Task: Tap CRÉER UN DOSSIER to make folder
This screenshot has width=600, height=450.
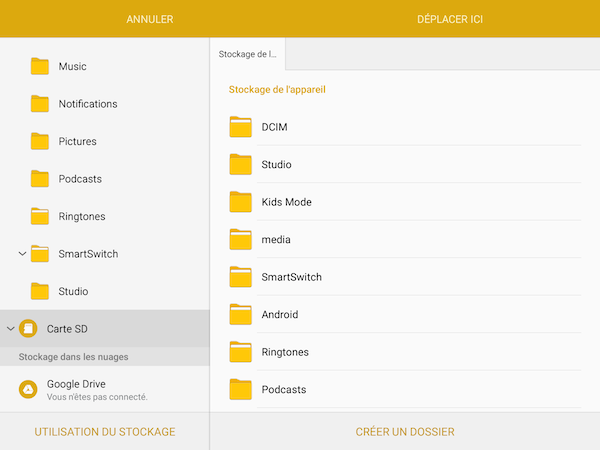Action: [405, 432]
